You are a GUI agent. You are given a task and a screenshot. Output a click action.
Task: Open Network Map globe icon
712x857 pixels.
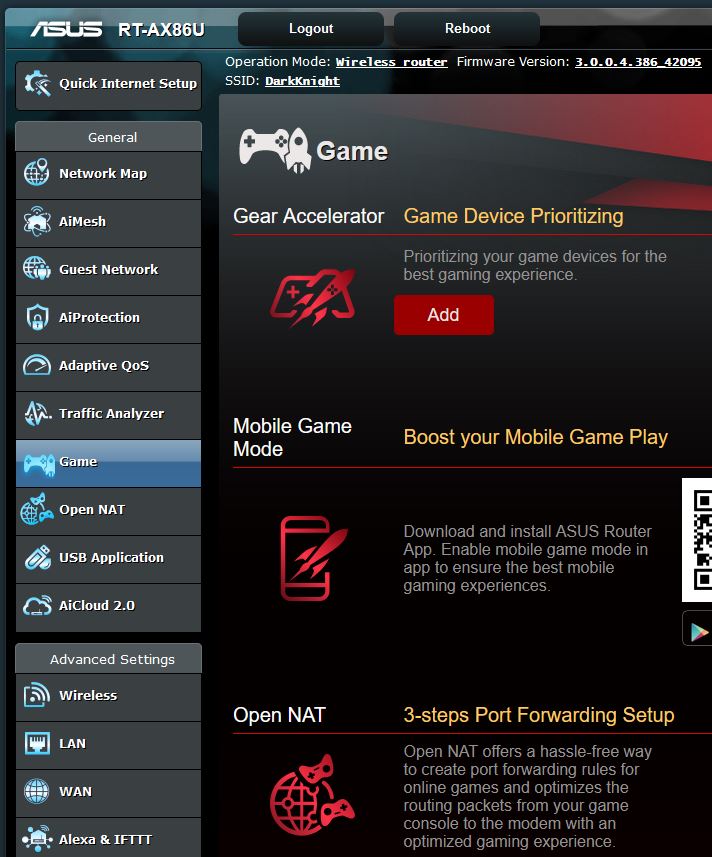[x=37, y=173]
